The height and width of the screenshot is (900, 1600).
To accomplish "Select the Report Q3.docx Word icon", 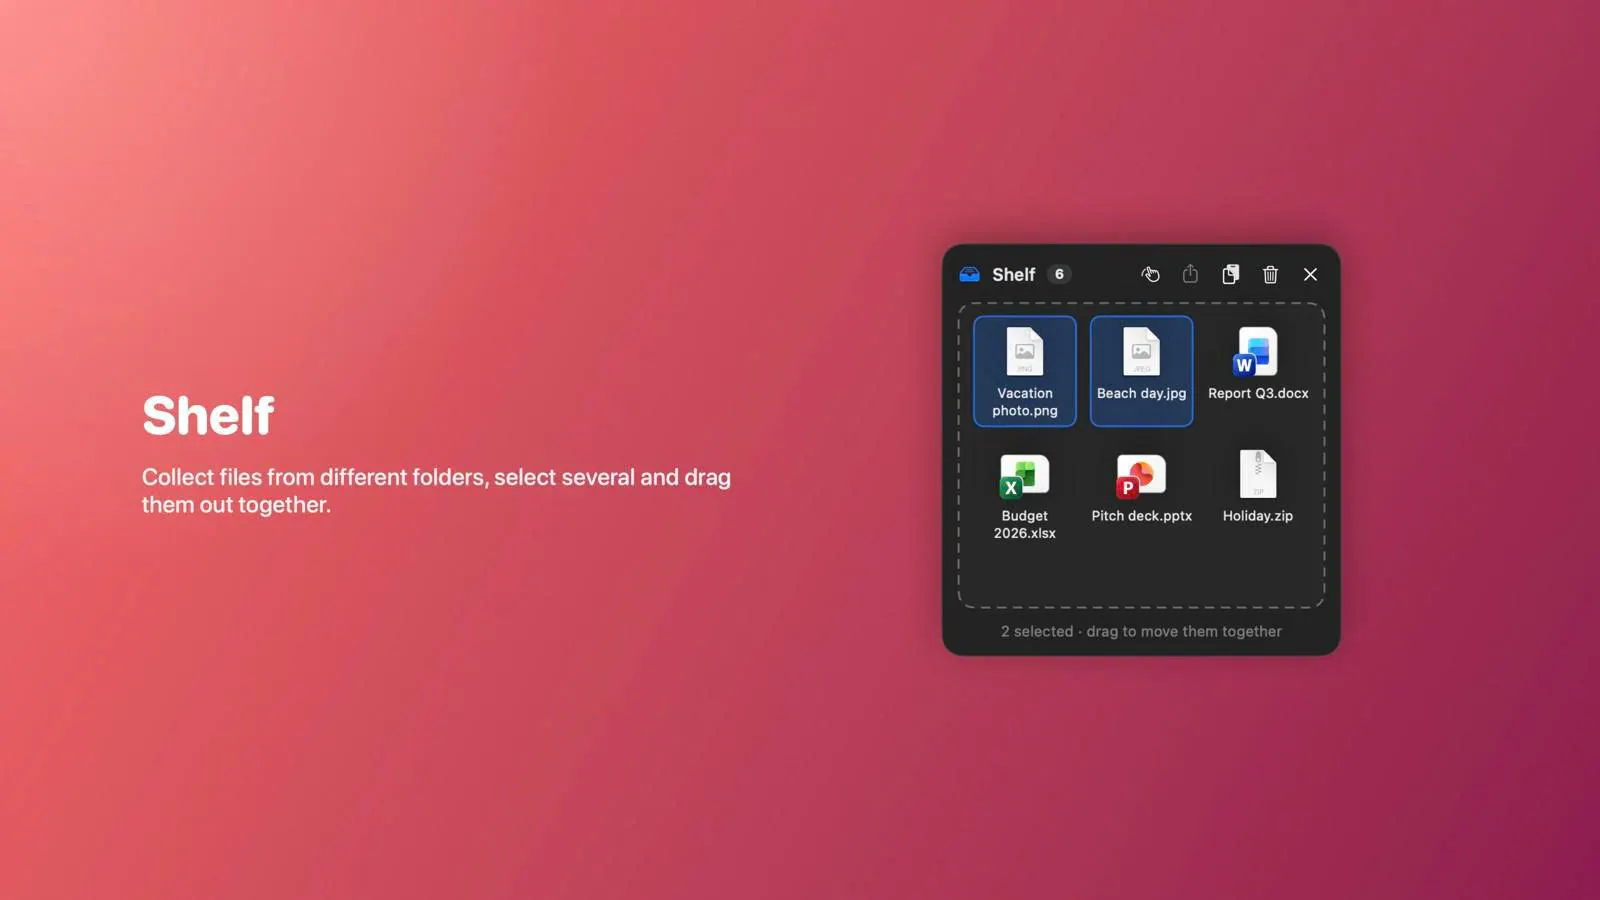I will (x=1256, y=352).
